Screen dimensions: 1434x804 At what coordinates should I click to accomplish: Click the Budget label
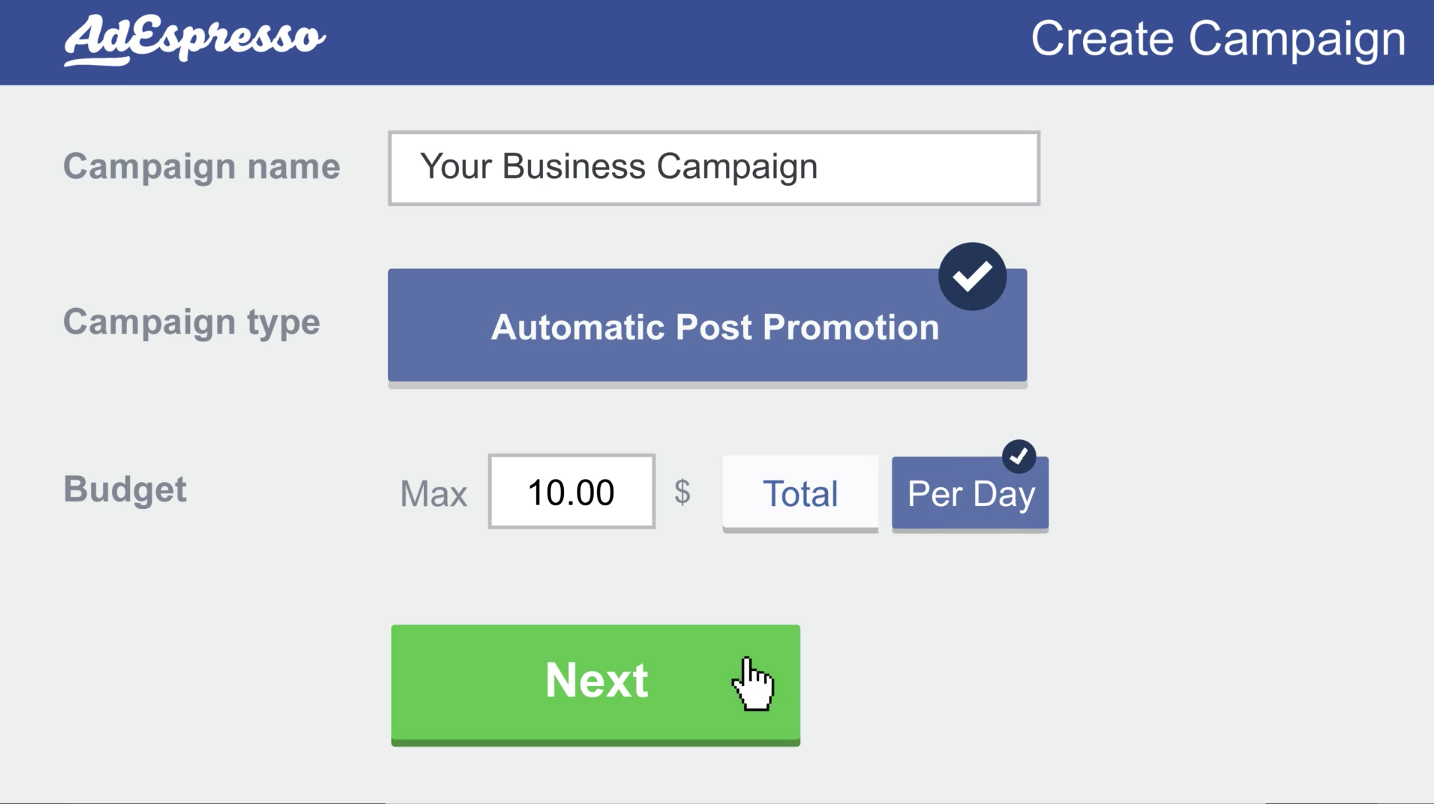coord(125,489)
